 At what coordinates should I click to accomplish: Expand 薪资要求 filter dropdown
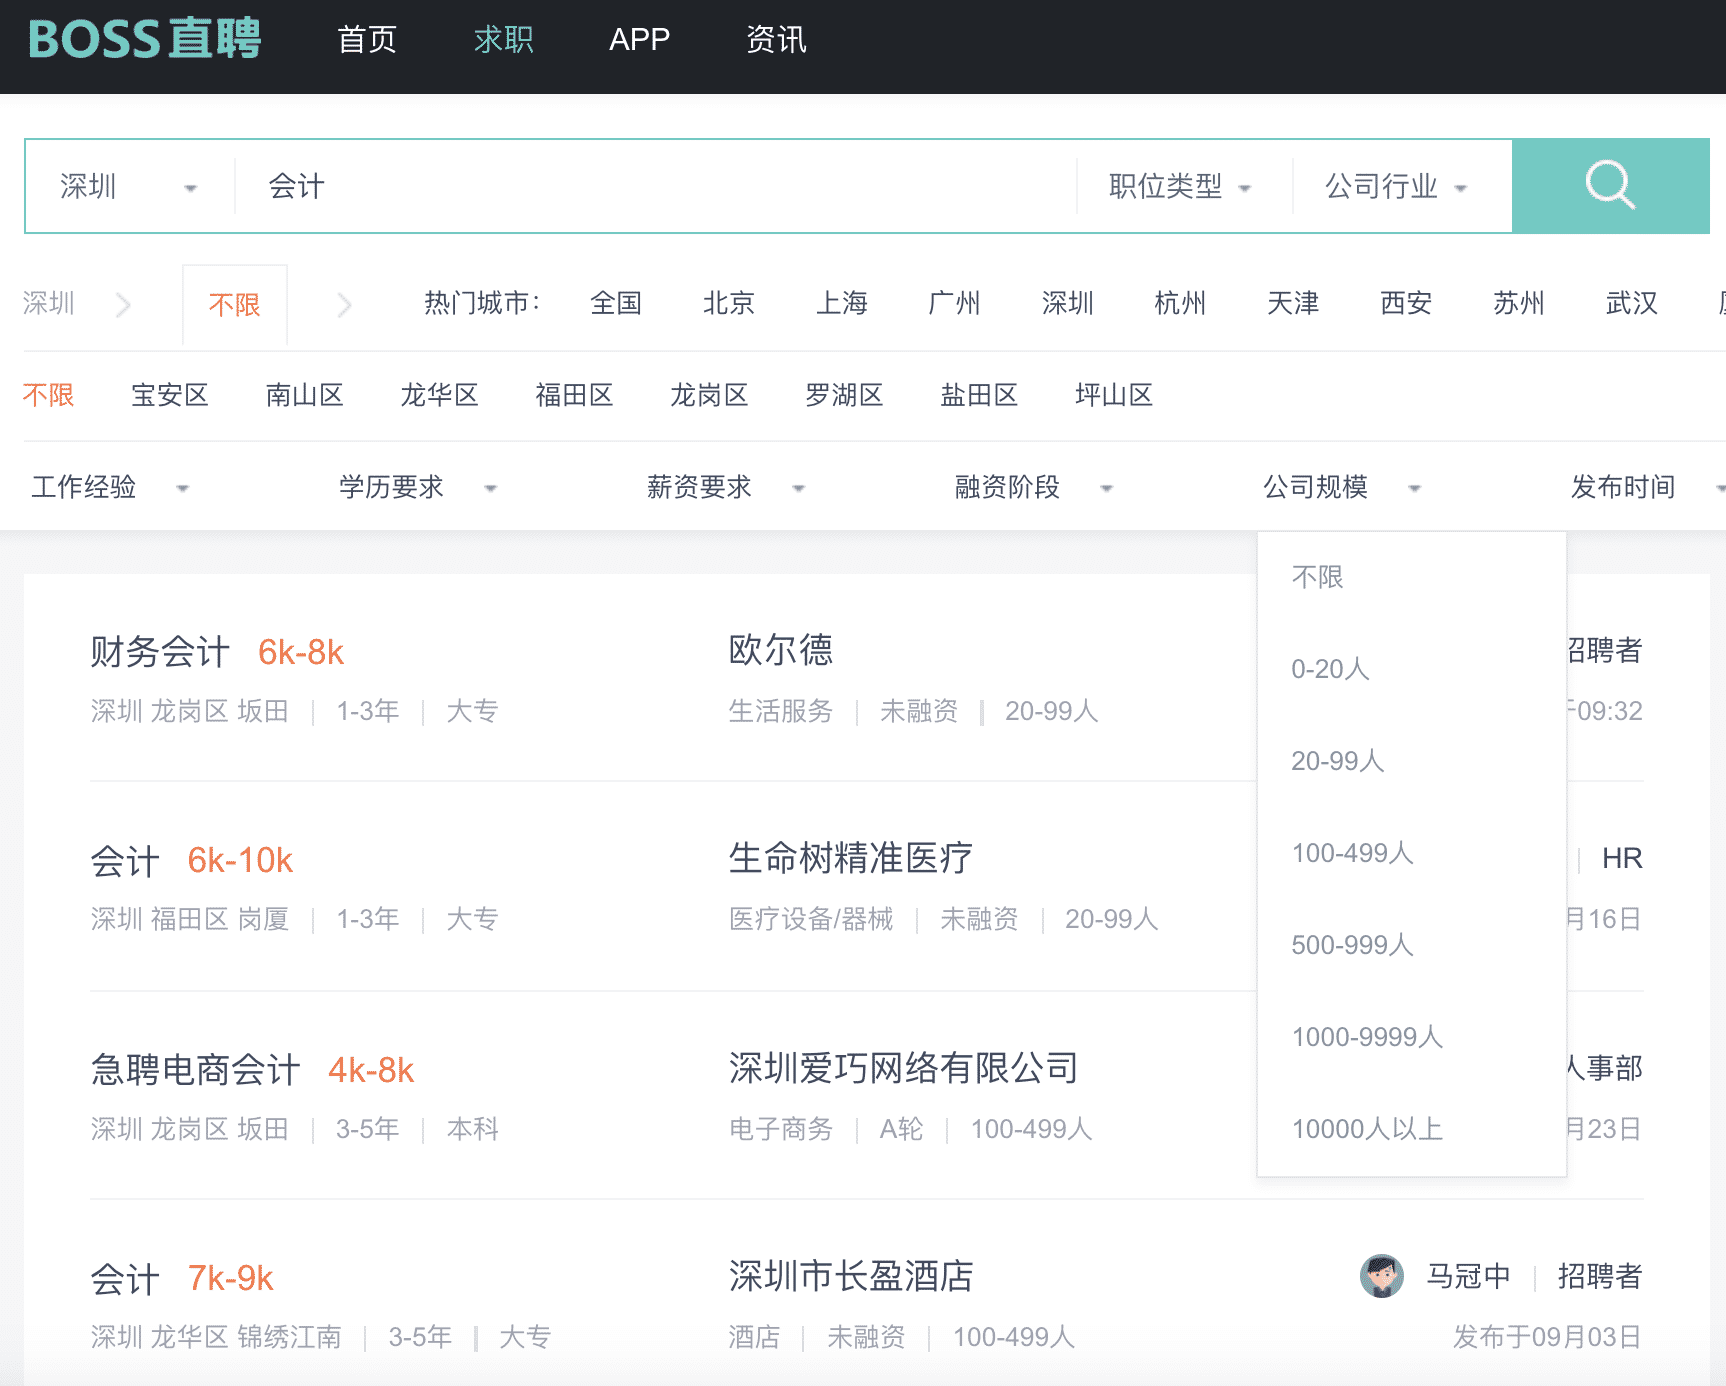coord(726,487)
